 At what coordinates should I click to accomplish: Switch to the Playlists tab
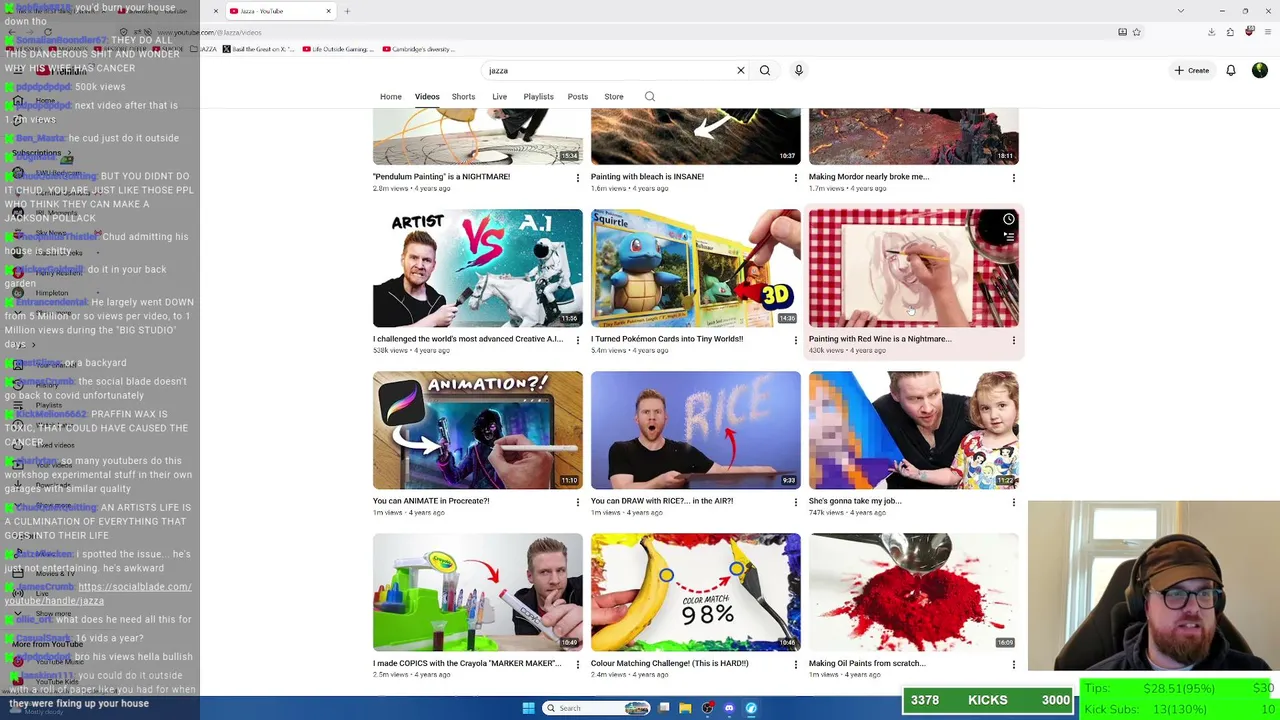pos(538,97)
